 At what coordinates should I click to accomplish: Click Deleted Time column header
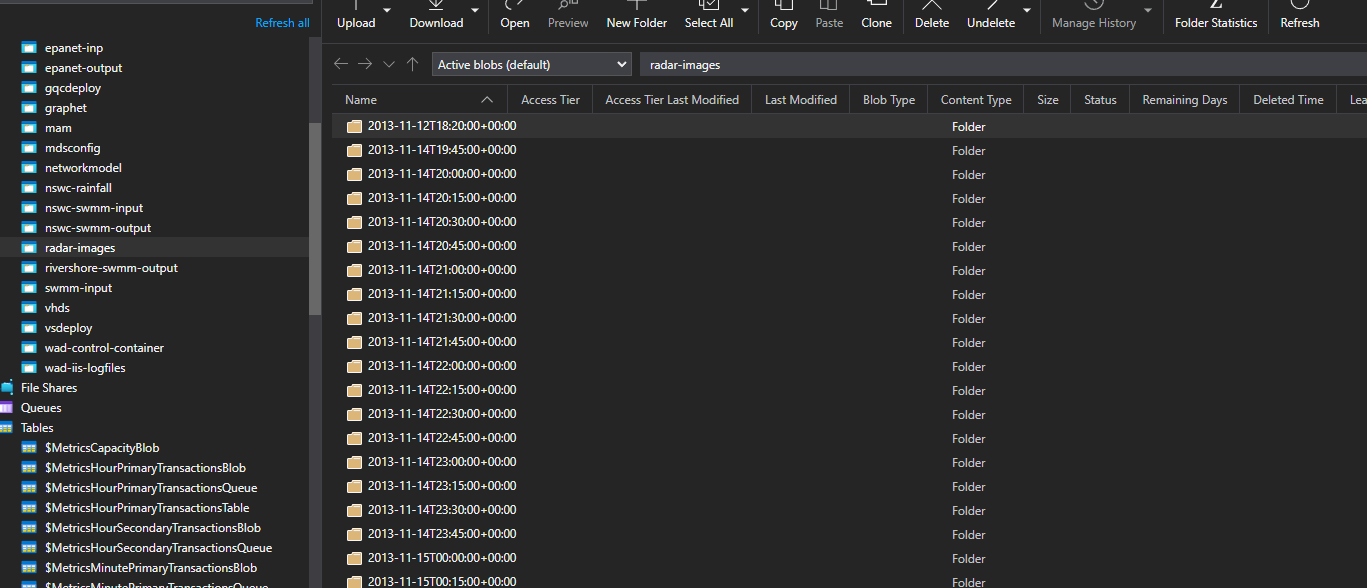1288,100
